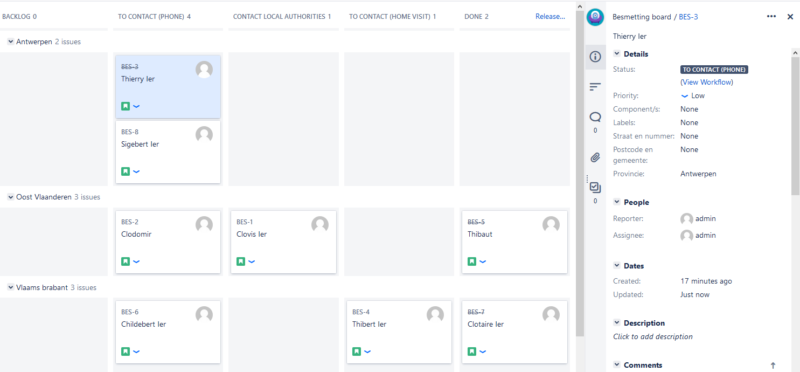Screen dimensions: 800x372
Task: Collapse the Dates section
Action: tap(617, 266)
